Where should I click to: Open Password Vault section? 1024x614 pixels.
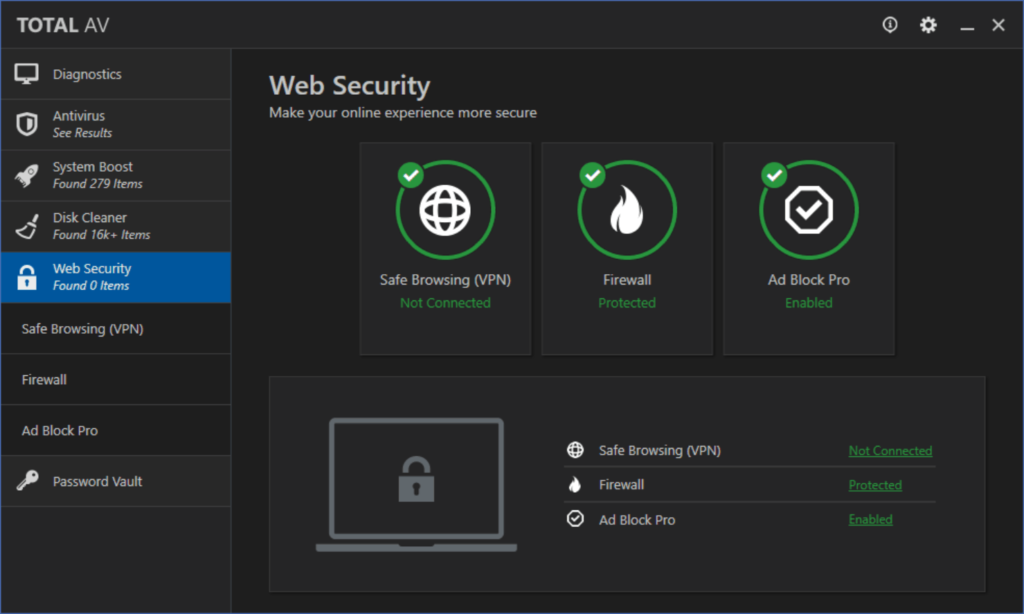click(x=116, y=481)
